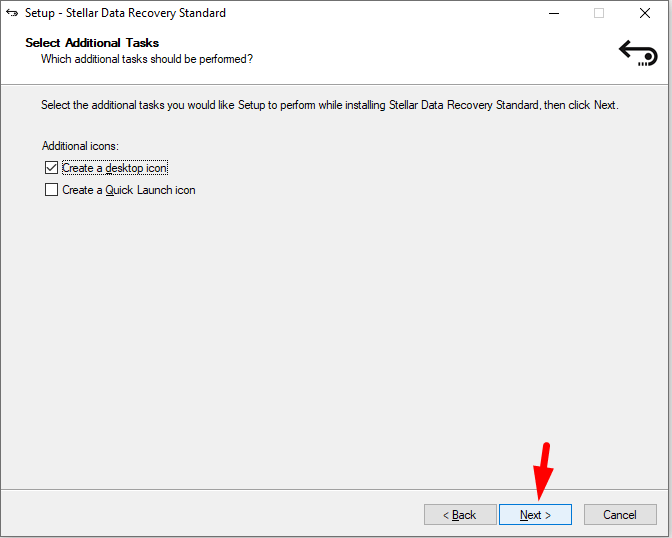This screenshot has width=672, height=538.
Task: Click the Stellar app icon in title bar
Action: (12, 13)
